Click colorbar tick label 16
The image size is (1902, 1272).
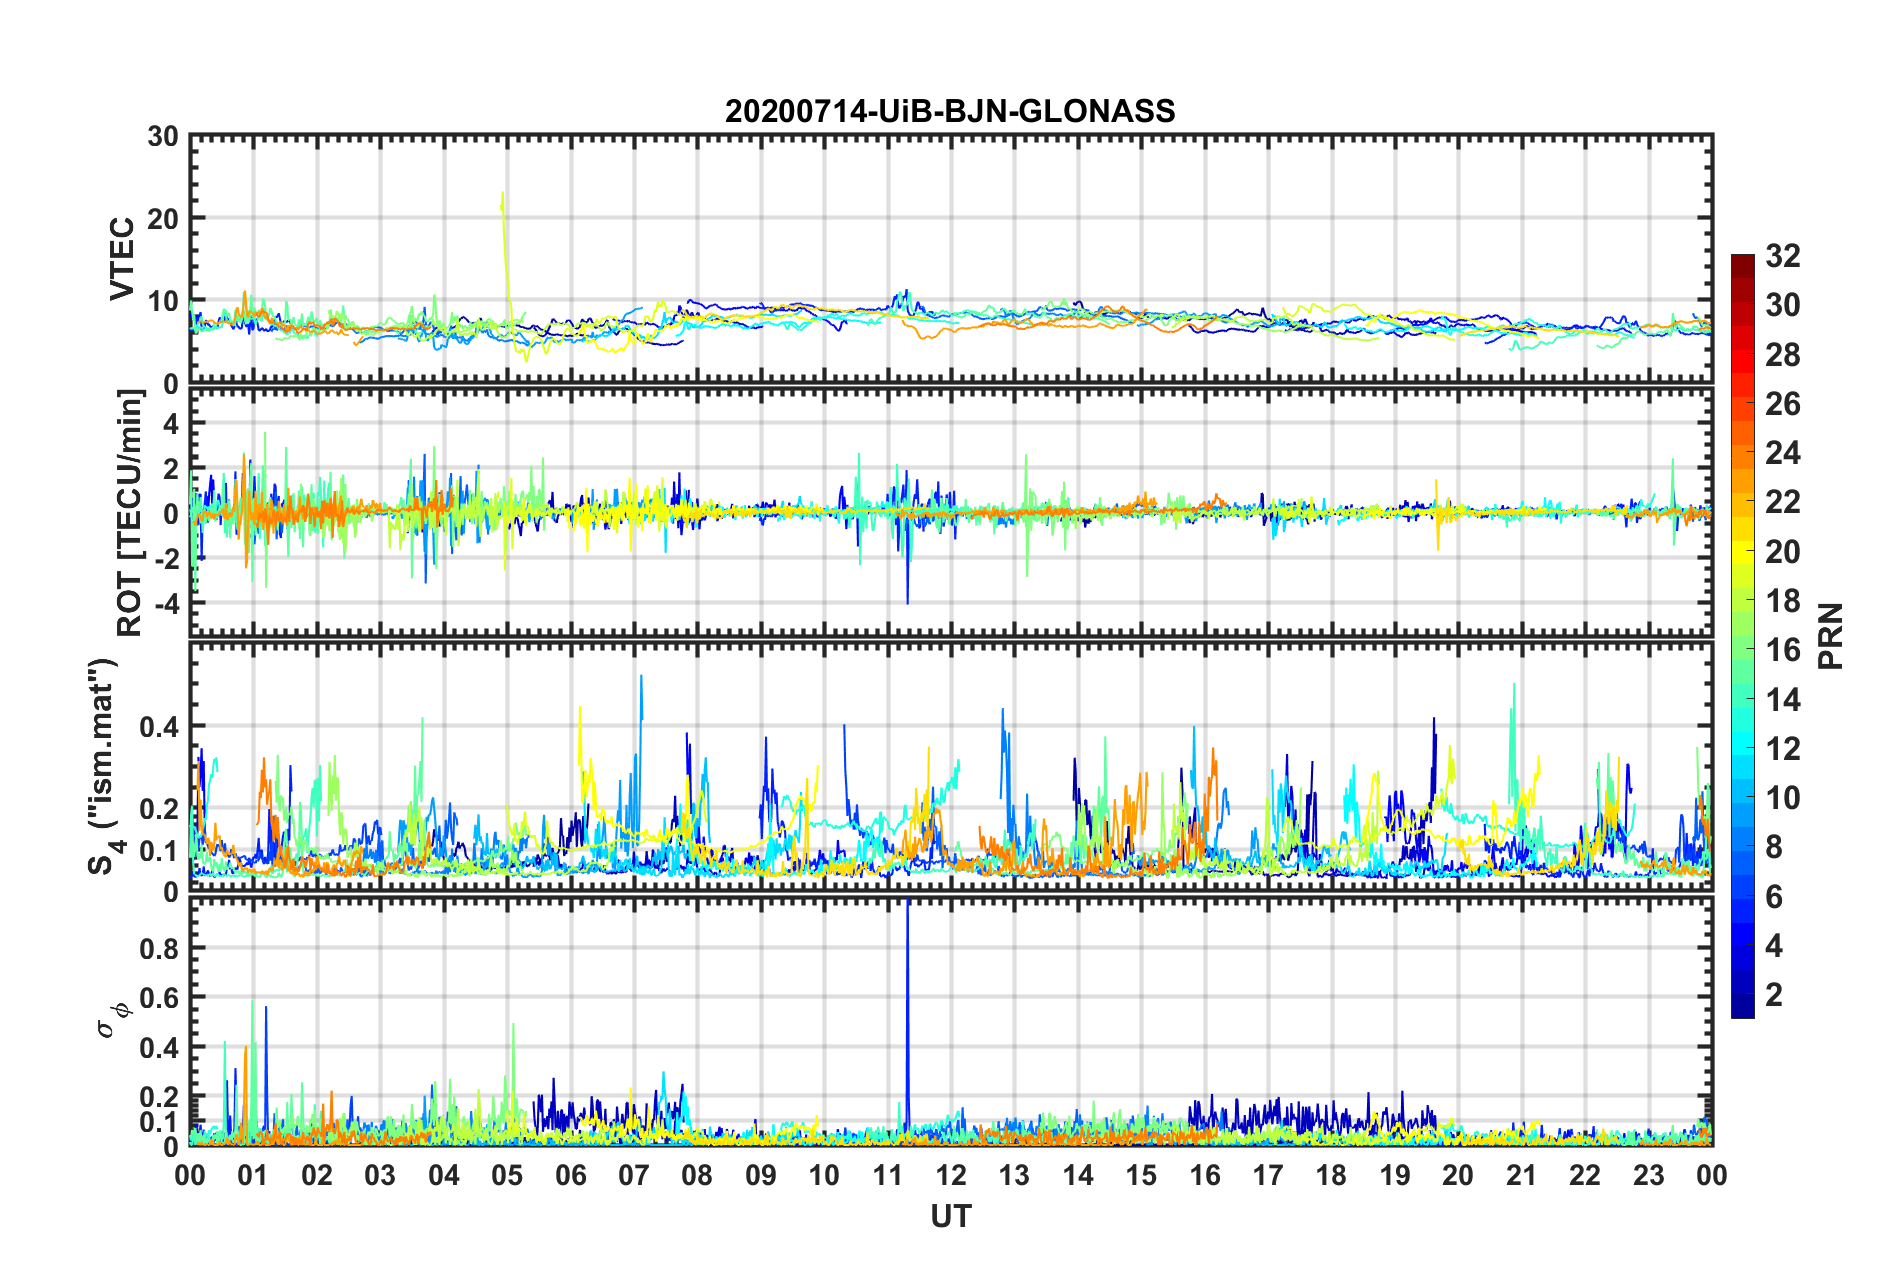1782,650
